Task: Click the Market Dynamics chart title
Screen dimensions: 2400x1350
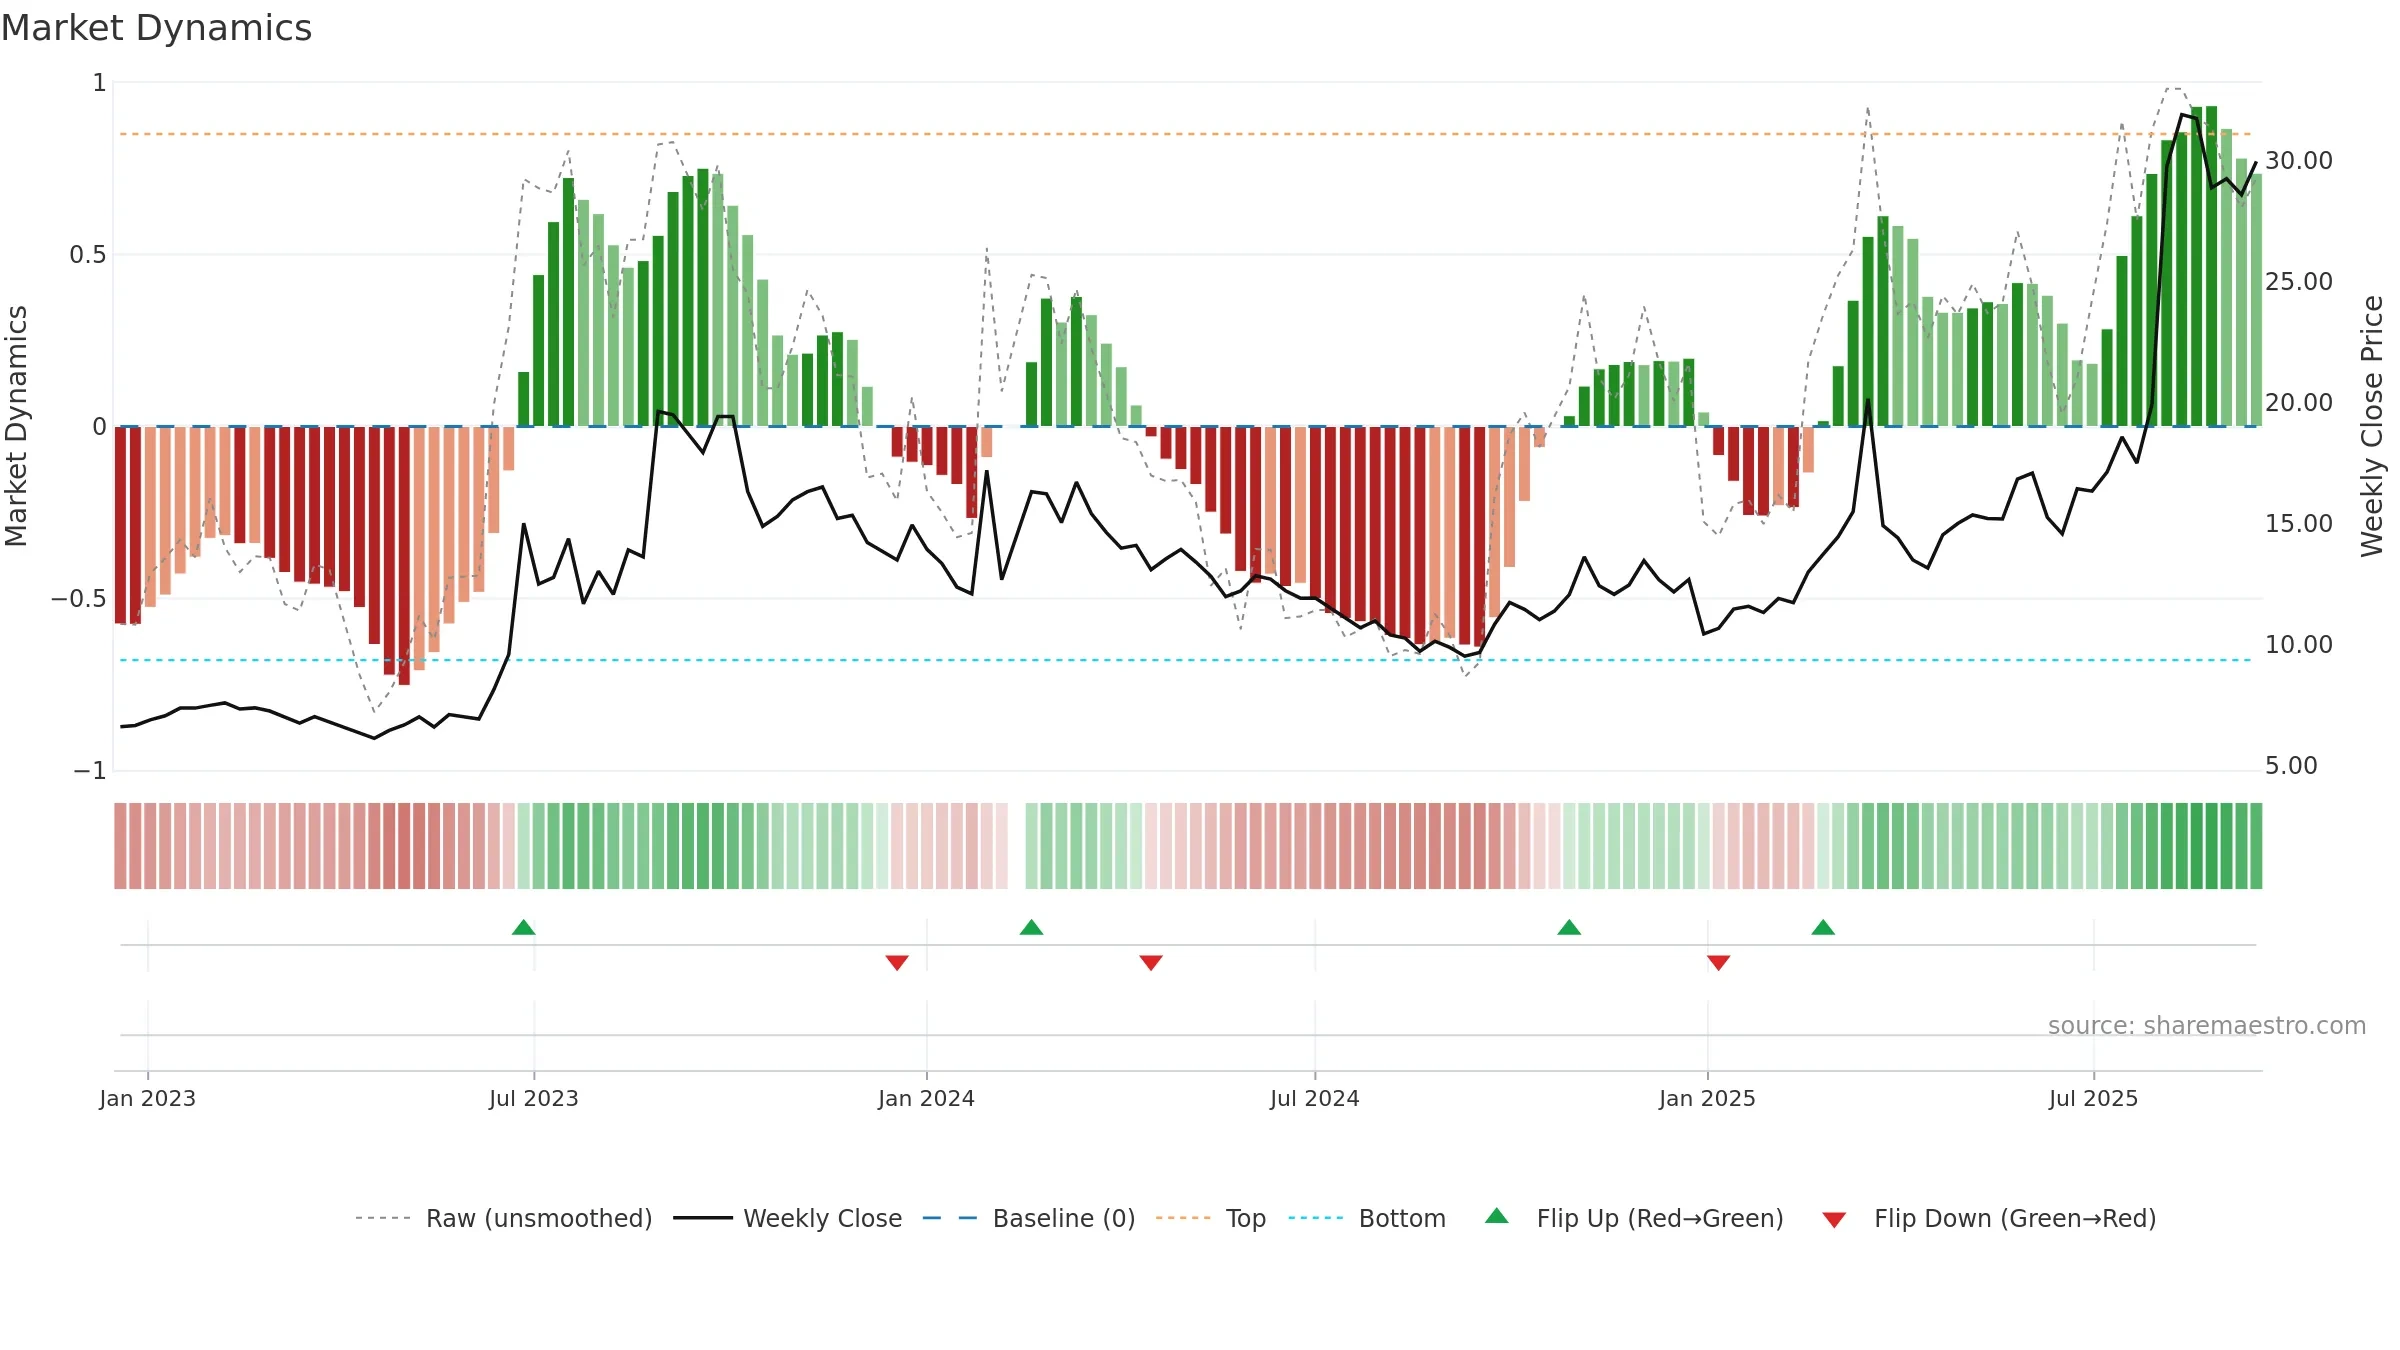Action: [x=156, y=28]
